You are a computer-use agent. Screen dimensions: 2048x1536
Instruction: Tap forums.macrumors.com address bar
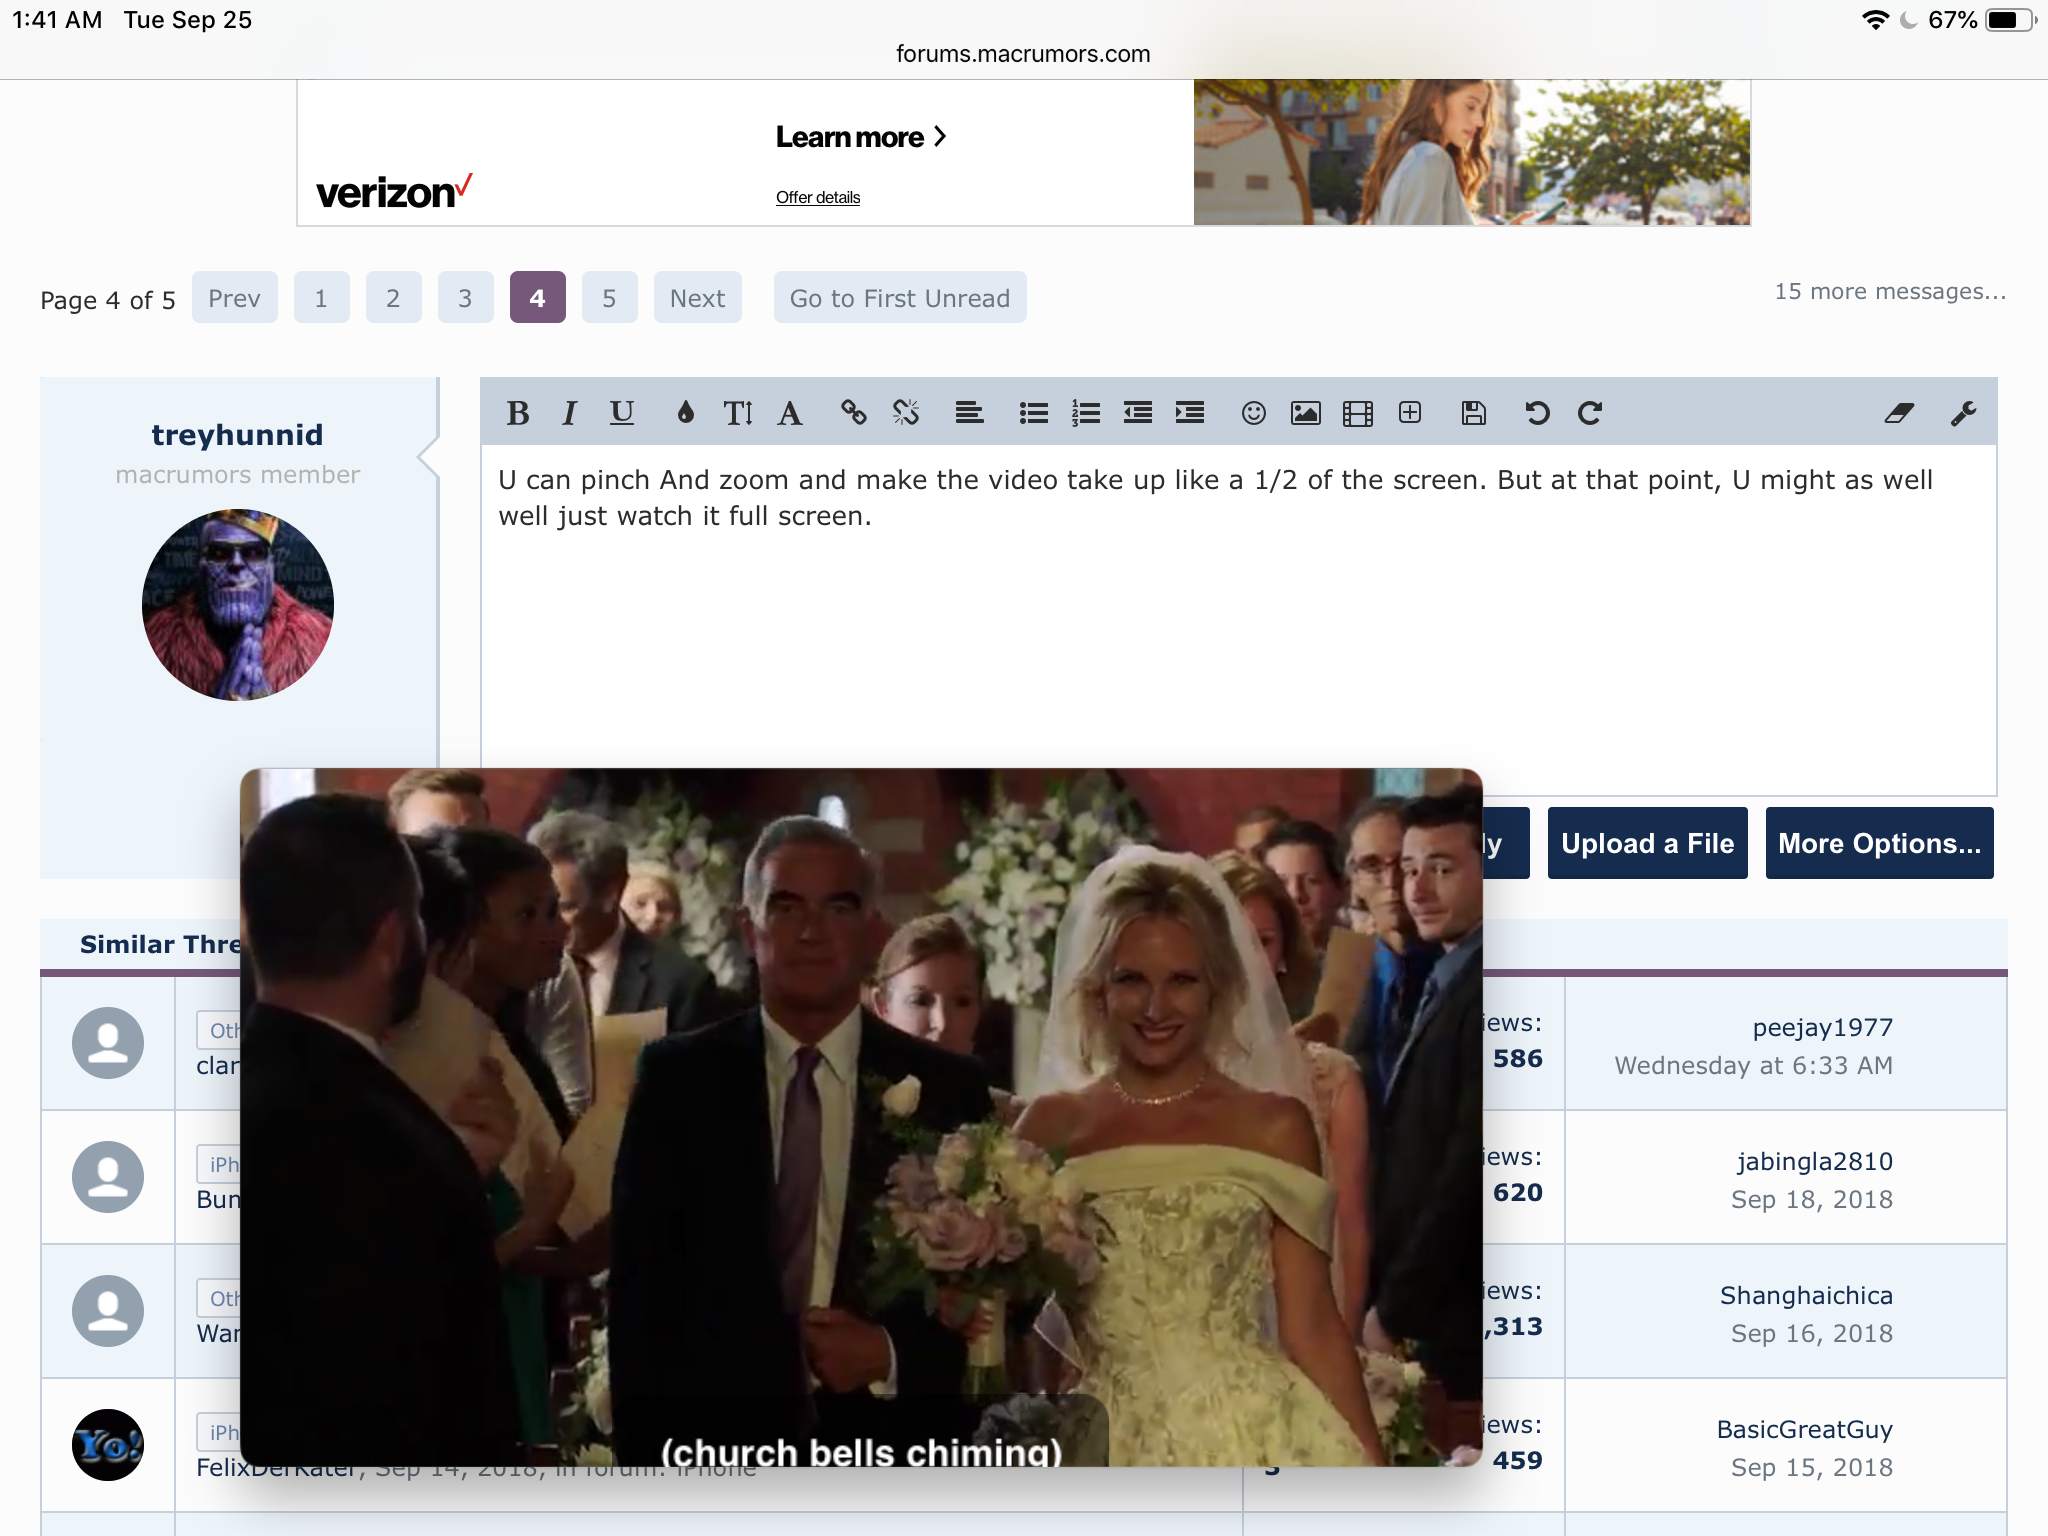(1023, 54)
